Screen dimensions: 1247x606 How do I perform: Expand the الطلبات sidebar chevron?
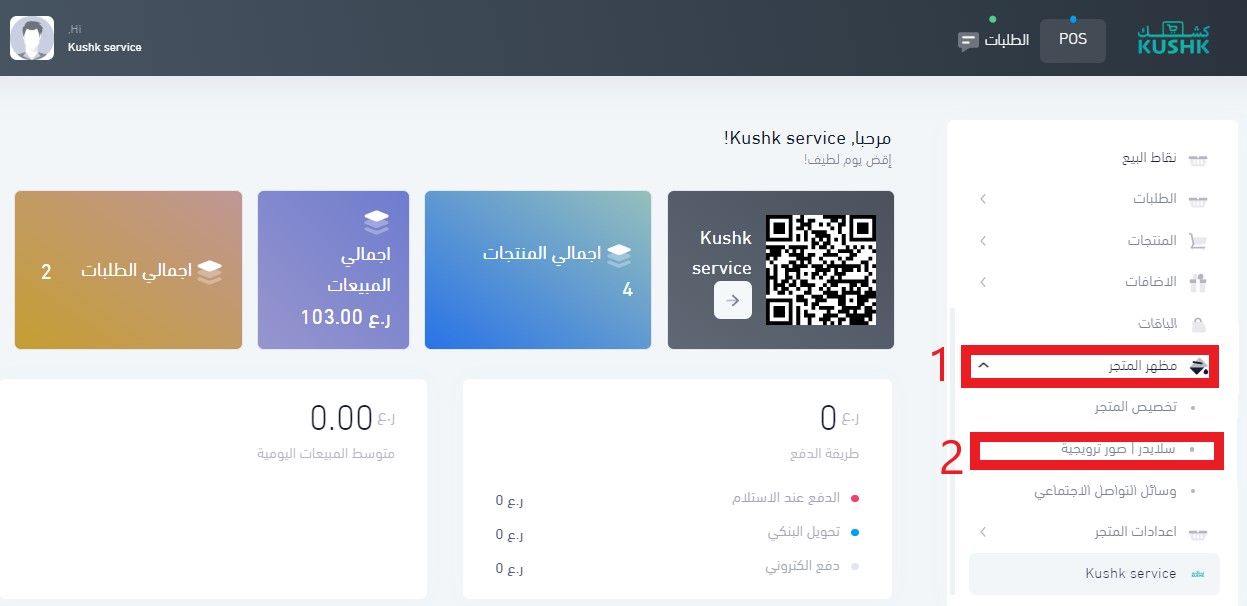(983, 199)
